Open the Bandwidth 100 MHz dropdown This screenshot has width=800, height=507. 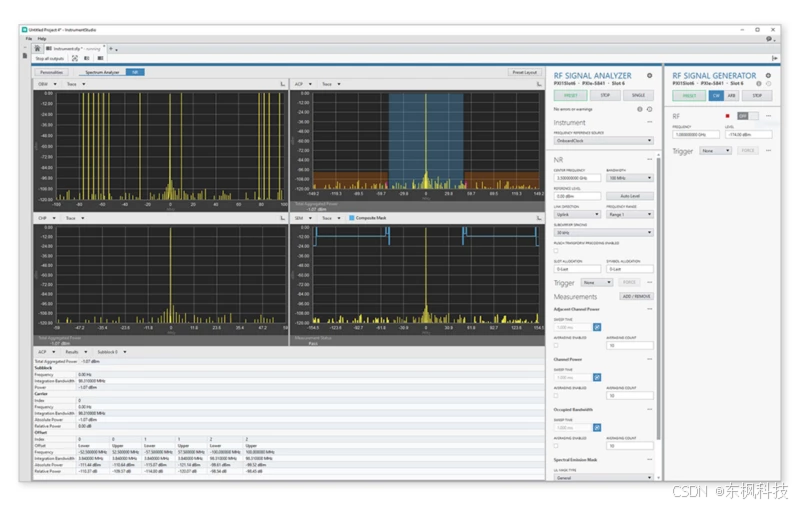click(x=630, y=178)
